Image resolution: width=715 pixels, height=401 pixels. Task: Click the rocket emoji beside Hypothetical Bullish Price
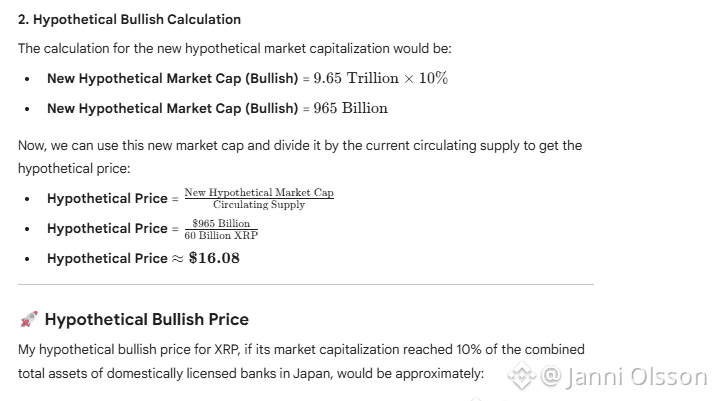click(x=28, y=320)
